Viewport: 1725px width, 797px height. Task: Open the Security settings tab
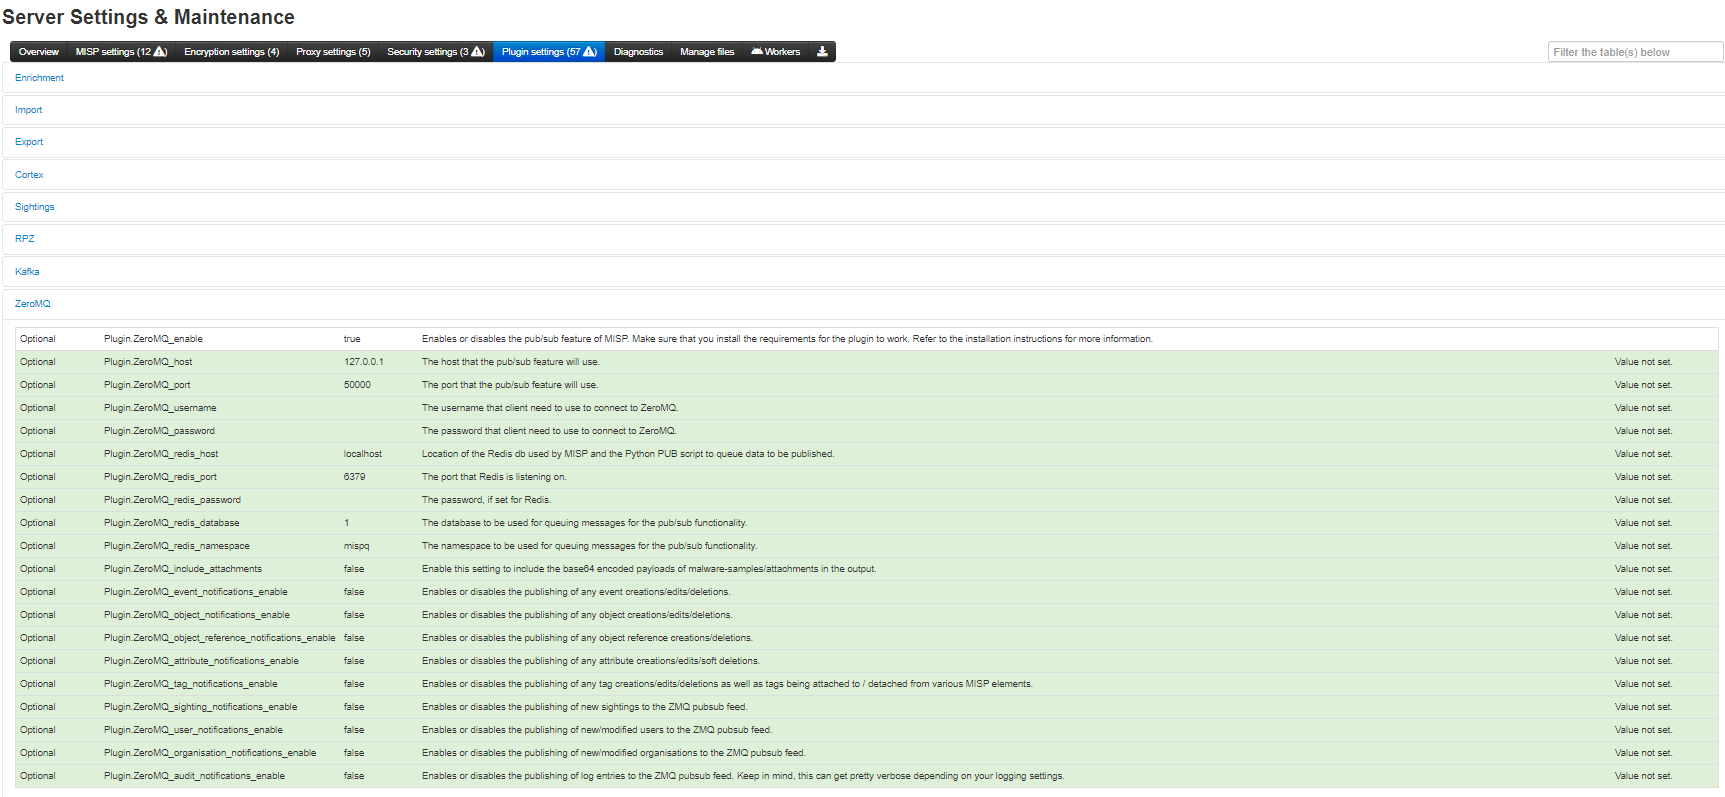point(435,52)
